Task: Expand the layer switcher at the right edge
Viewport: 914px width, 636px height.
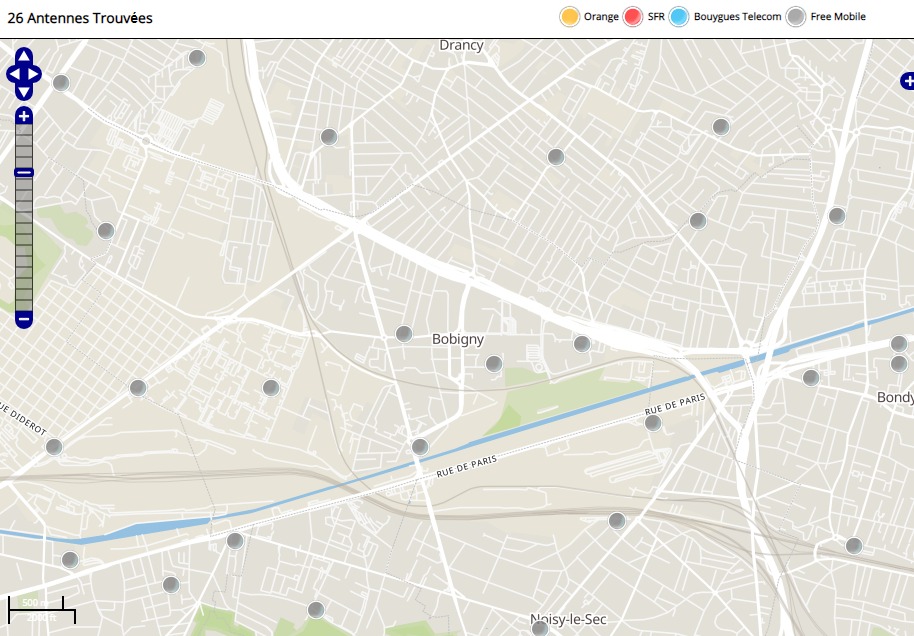Action: click(906, 81)
